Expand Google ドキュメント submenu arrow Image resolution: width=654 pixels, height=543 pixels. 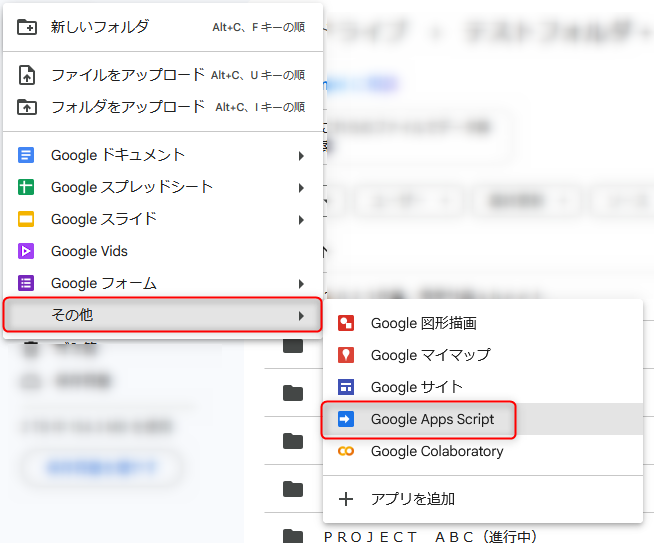coord(301,156)
